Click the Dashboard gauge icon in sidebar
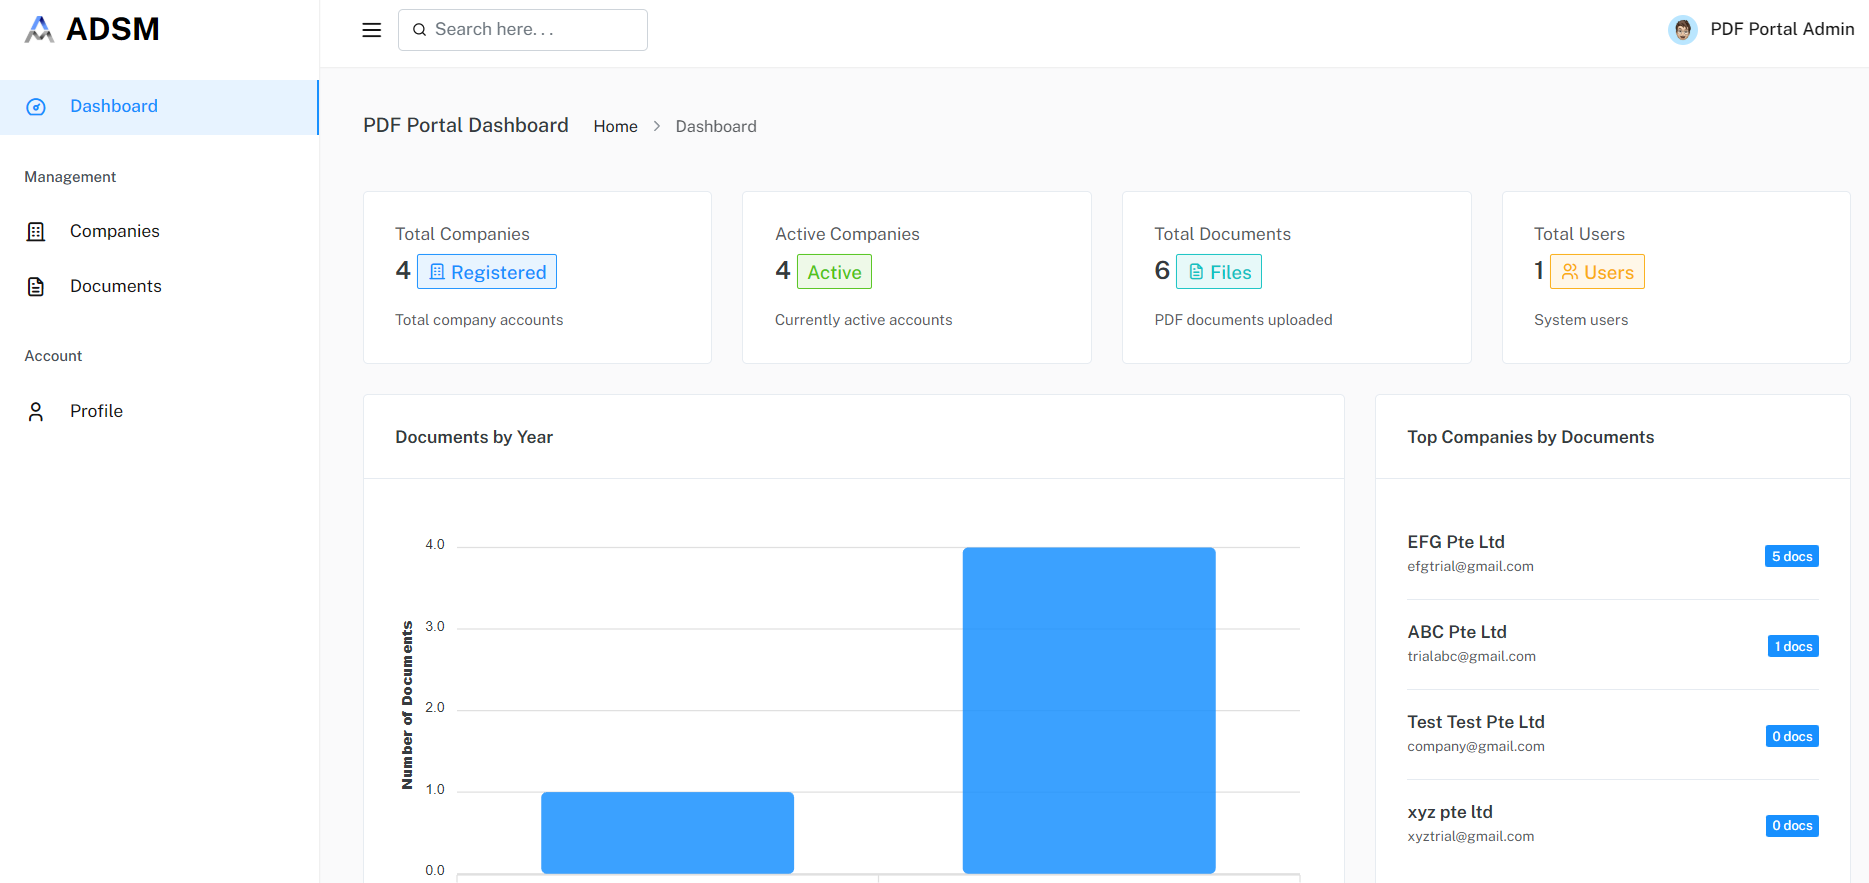This screenshot has height=883, width=1869. pos(36,107)
